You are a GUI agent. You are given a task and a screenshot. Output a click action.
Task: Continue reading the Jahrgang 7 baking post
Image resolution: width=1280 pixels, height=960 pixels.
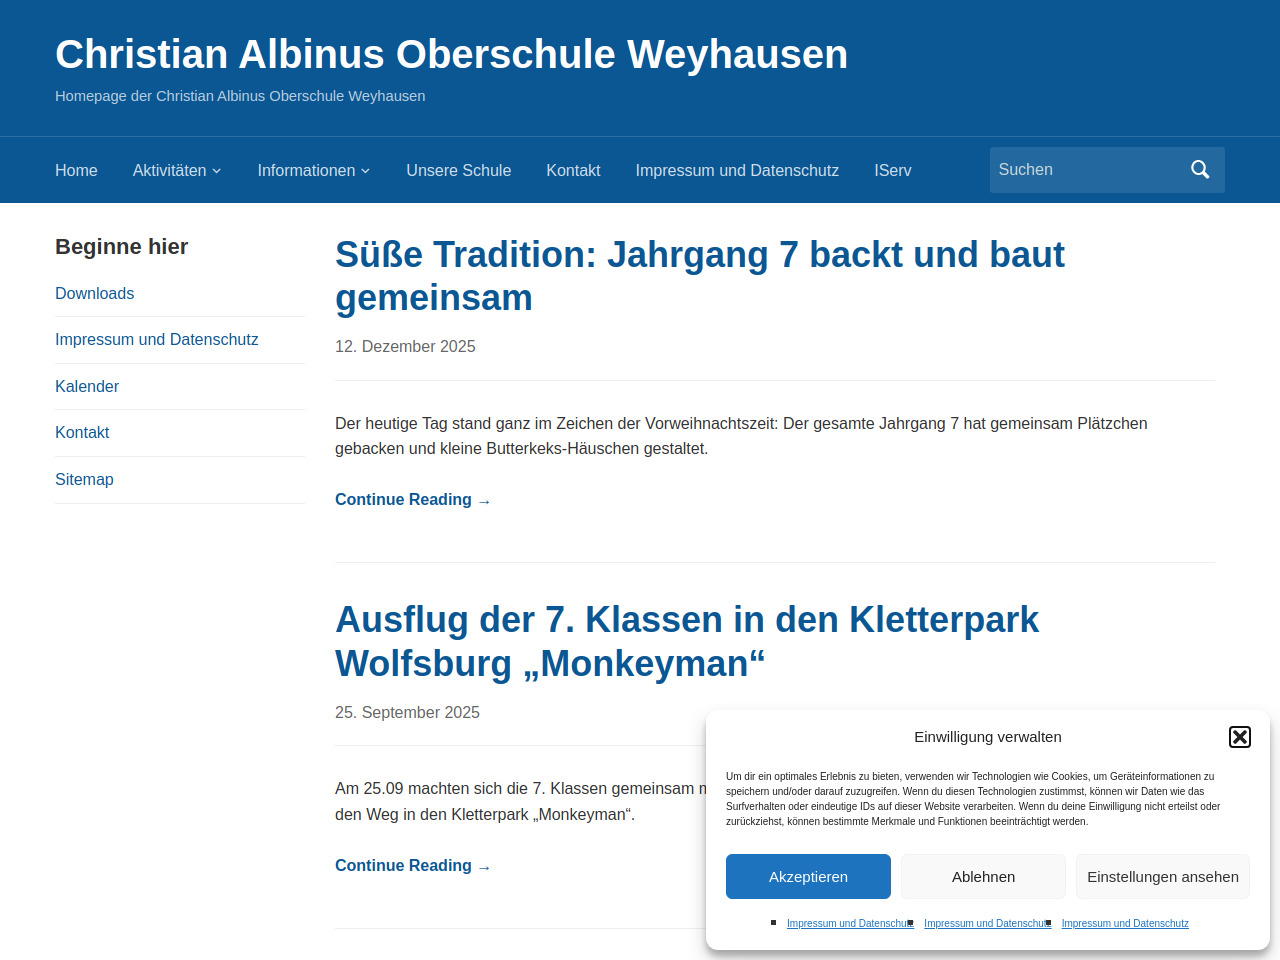(412, 500)
